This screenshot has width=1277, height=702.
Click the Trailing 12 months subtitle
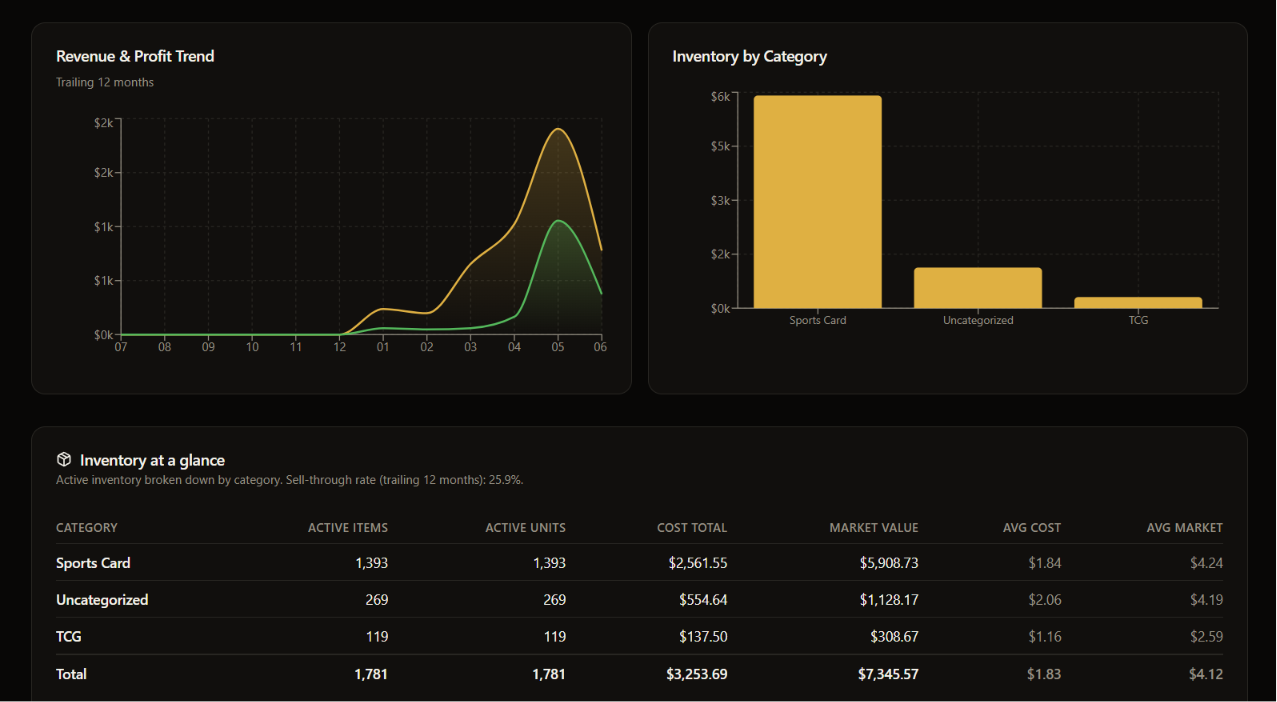[105, 82]
